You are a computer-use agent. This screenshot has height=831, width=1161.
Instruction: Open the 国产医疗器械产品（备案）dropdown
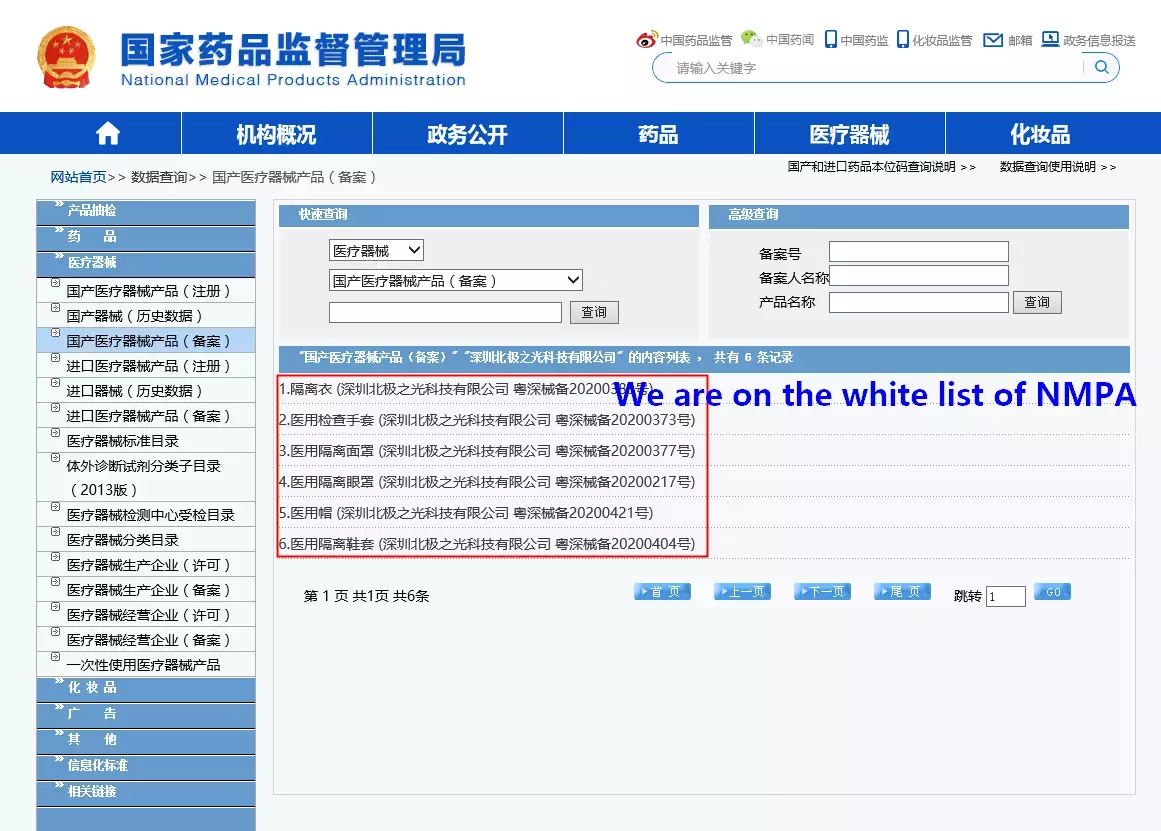pos(455,280)
